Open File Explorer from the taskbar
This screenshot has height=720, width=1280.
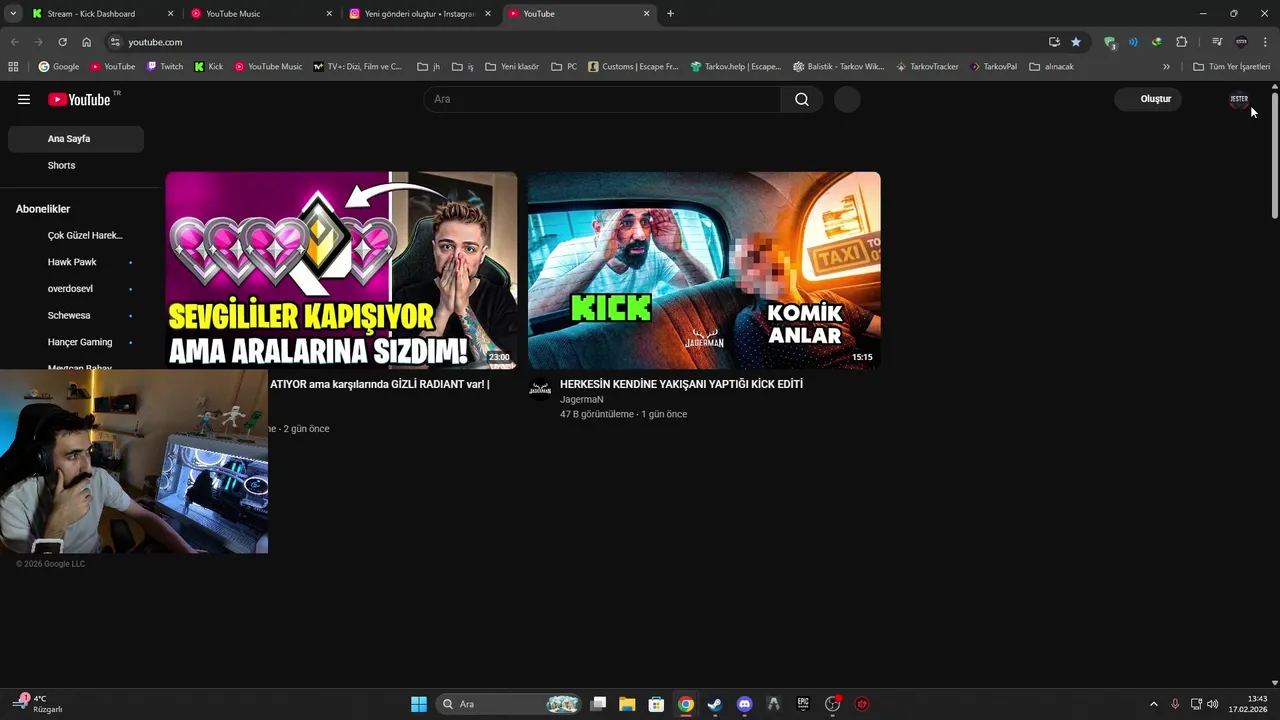click(627, 704)
